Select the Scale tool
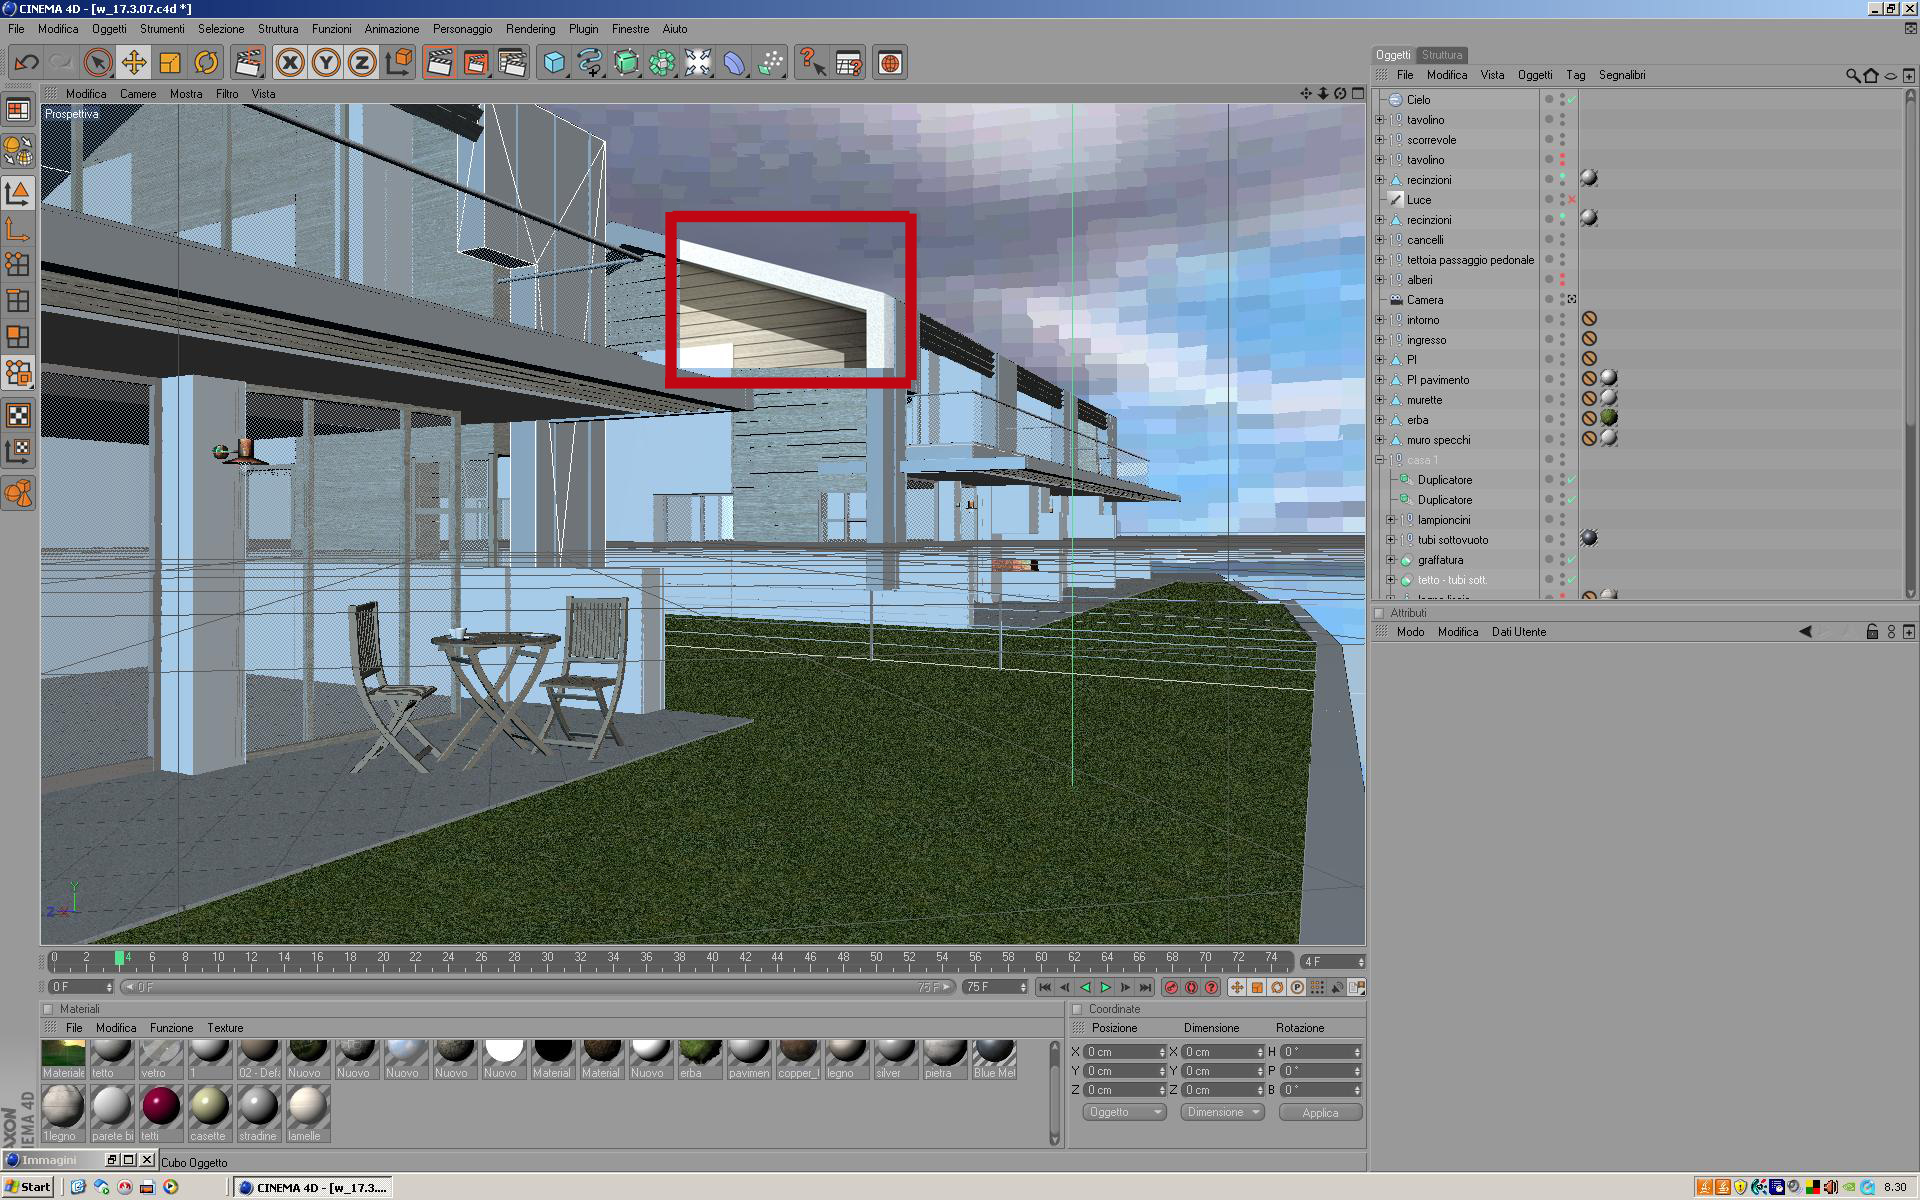1920x1200 pixels. pyautogui.click(x=170, y=63)
